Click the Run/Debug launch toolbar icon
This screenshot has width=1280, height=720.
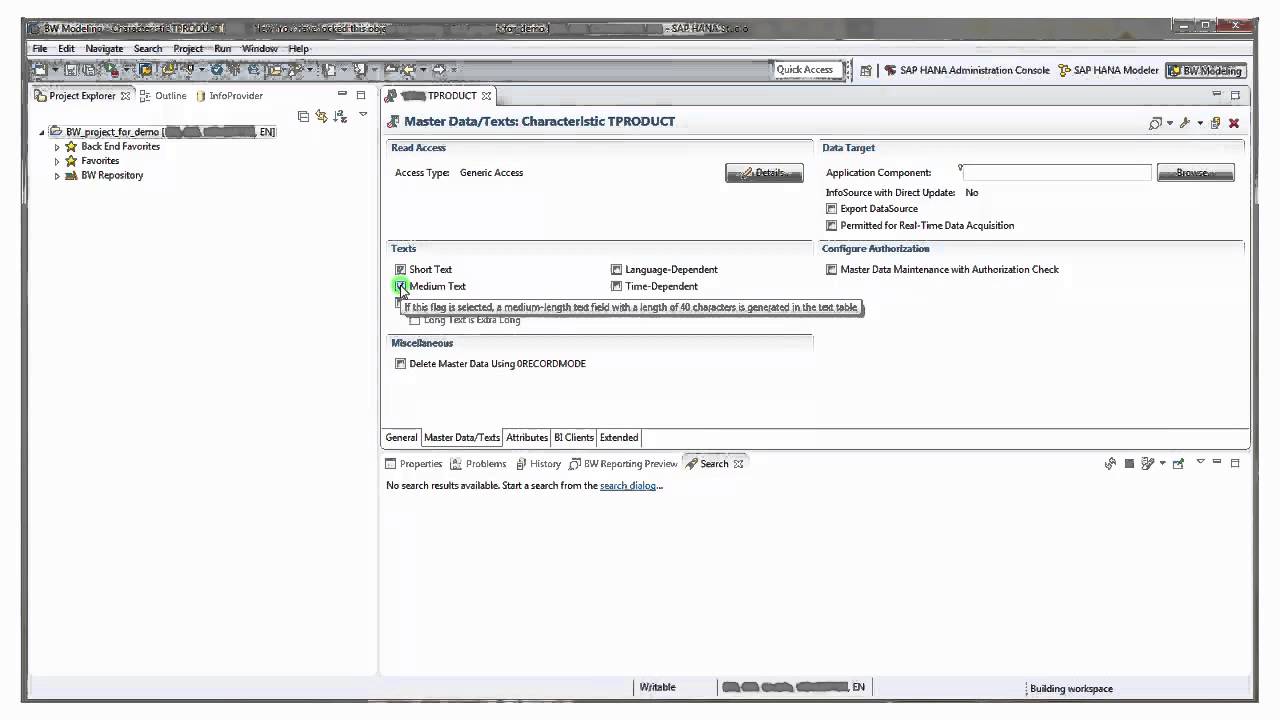pyautogui.click(x=110, y=70)
